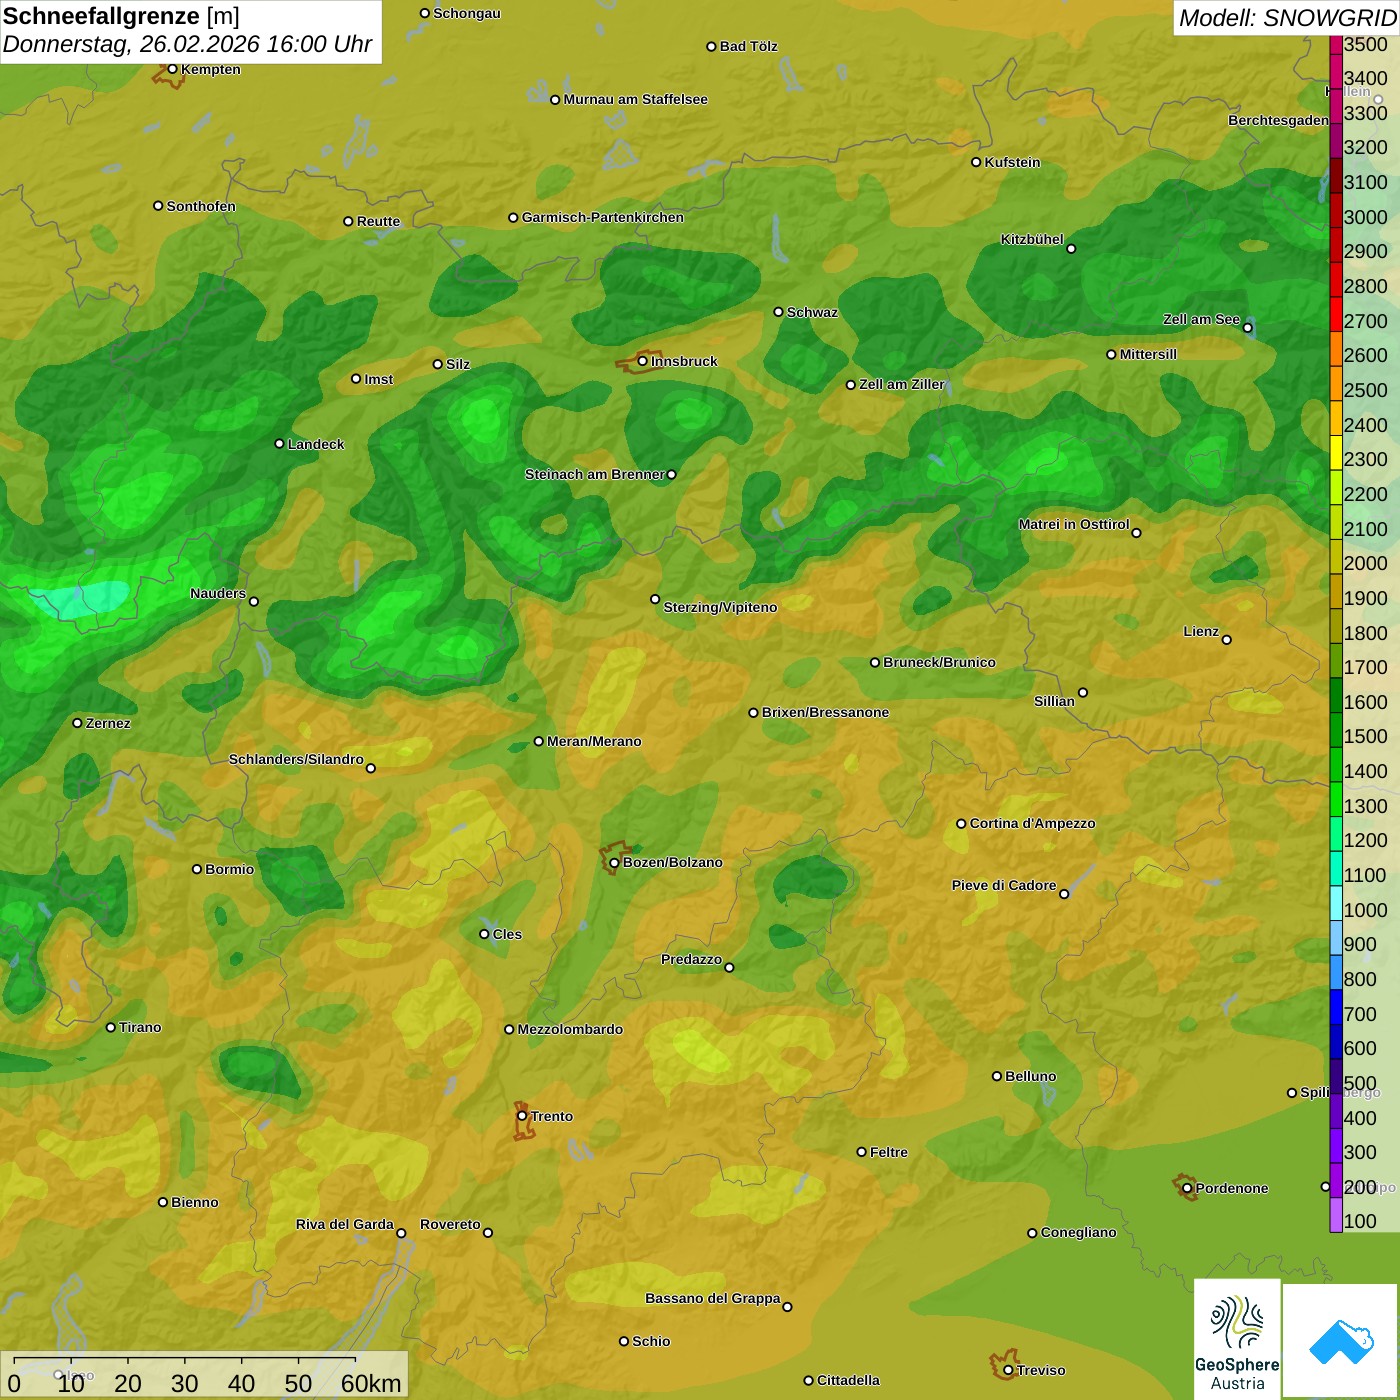Click the Riva del Garda label

click(345, 1224)
